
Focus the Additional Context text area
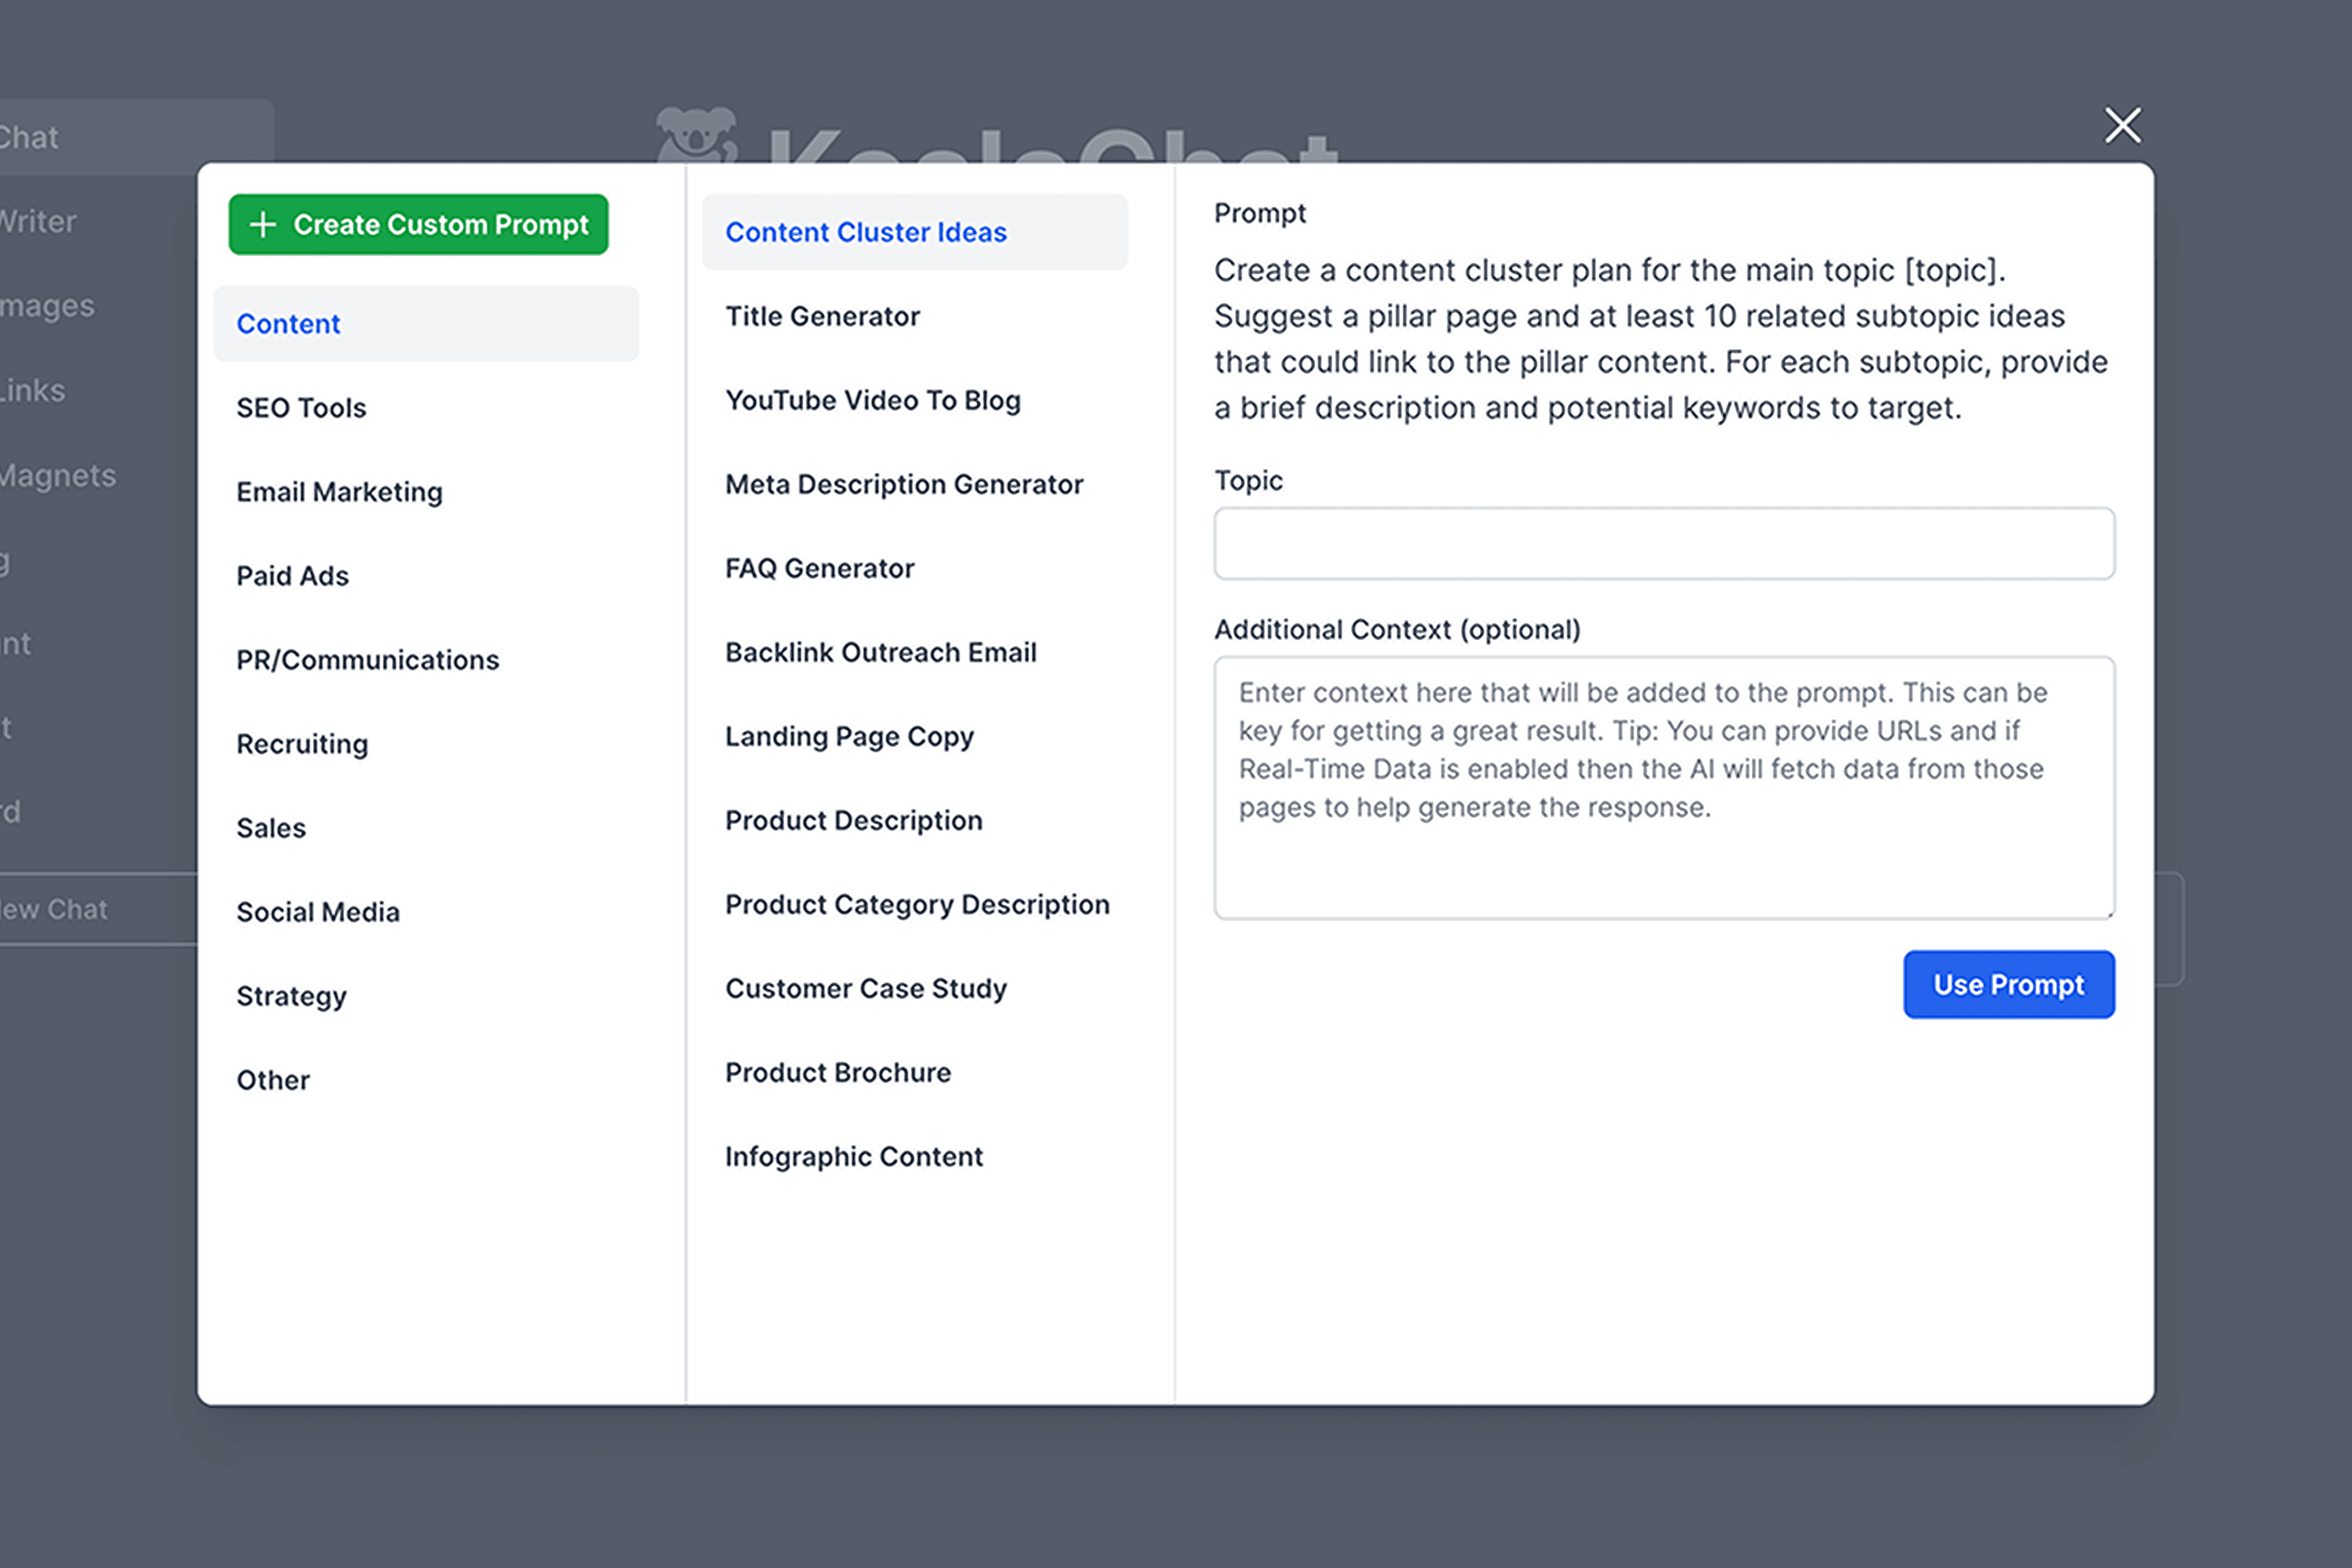tap(1663, 787)
